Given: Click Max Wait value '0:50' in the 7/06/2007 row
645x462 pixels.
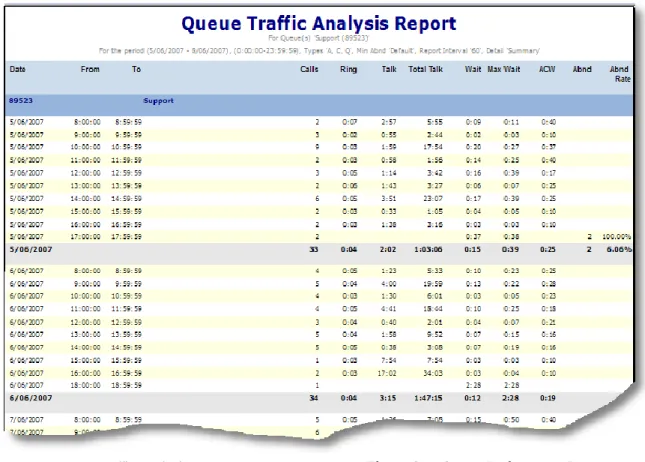Looking at the screenshot, I should click(x=511, y=420).
